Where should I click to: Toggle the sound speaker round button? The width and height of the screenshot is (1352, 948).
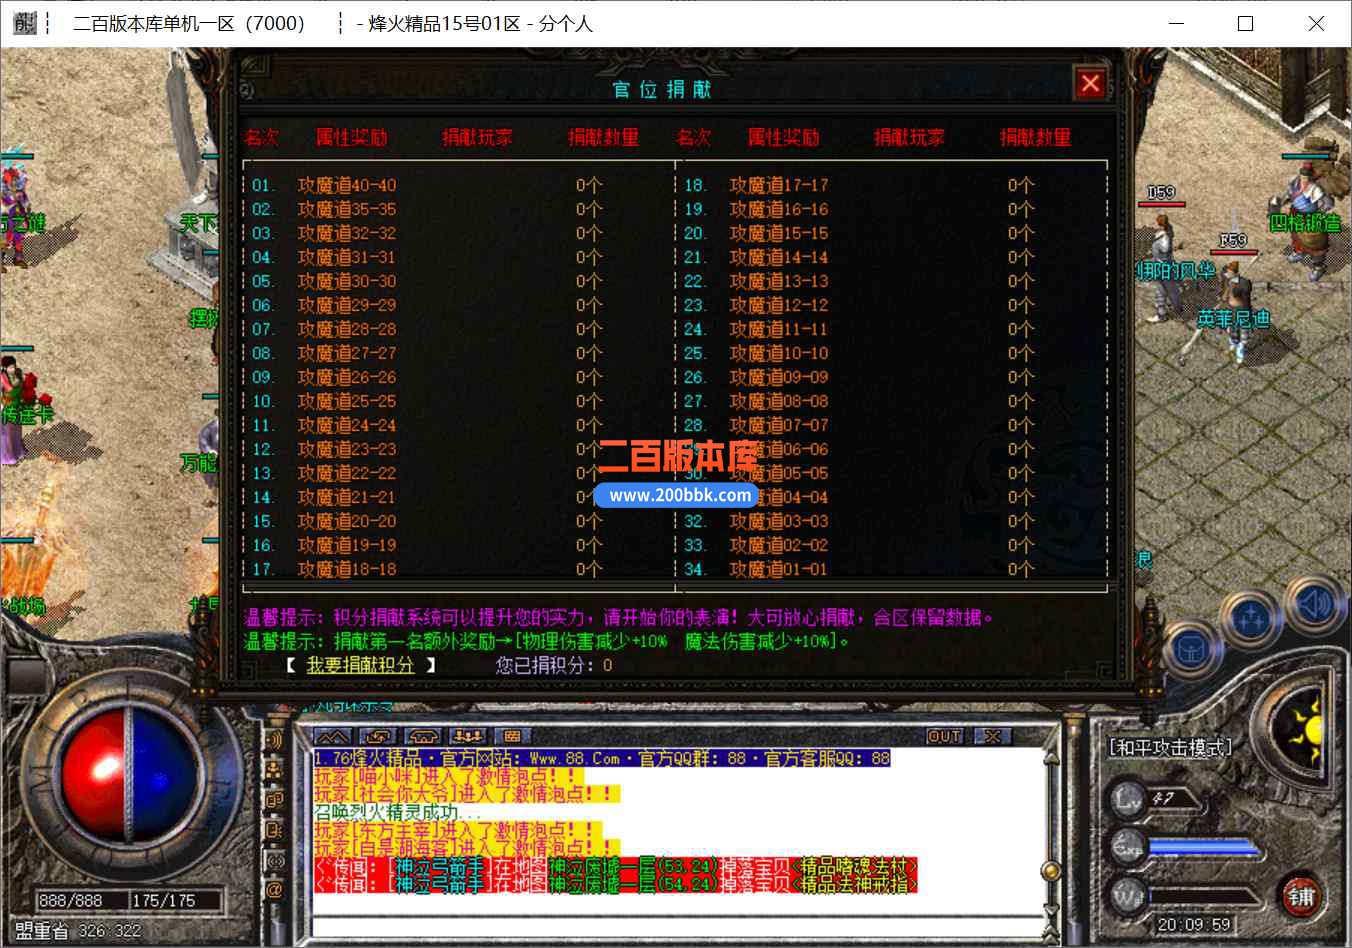[1315, 603]
